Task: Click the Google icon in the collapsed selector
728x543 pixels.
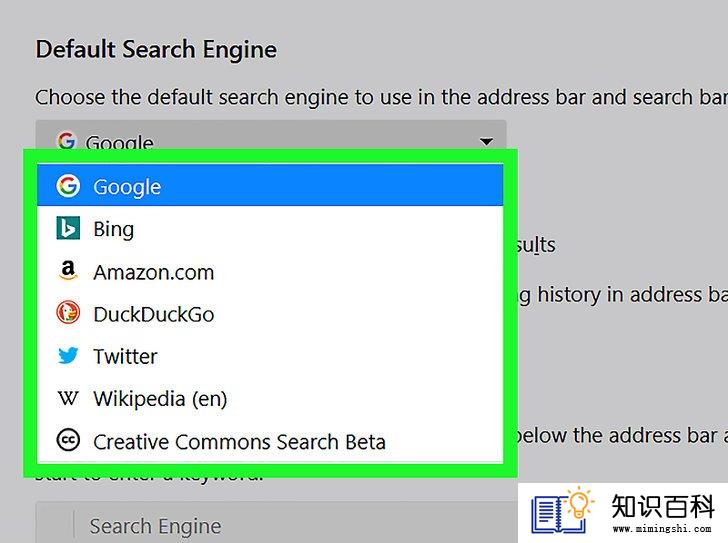Action: coord(66,140)
